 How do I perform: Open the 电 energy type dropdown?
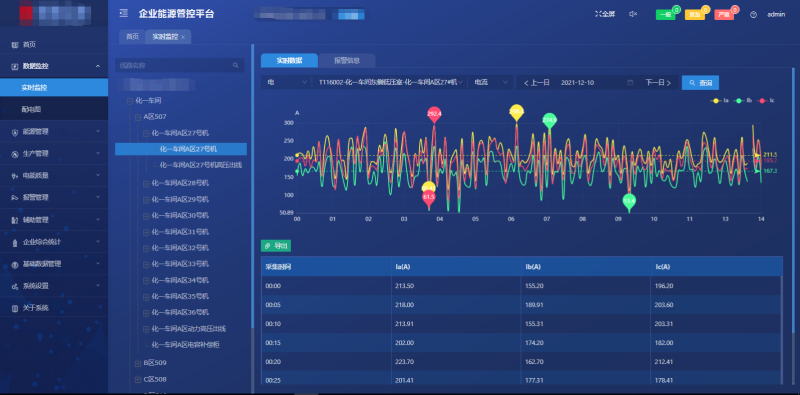click(x=285, y=82)
